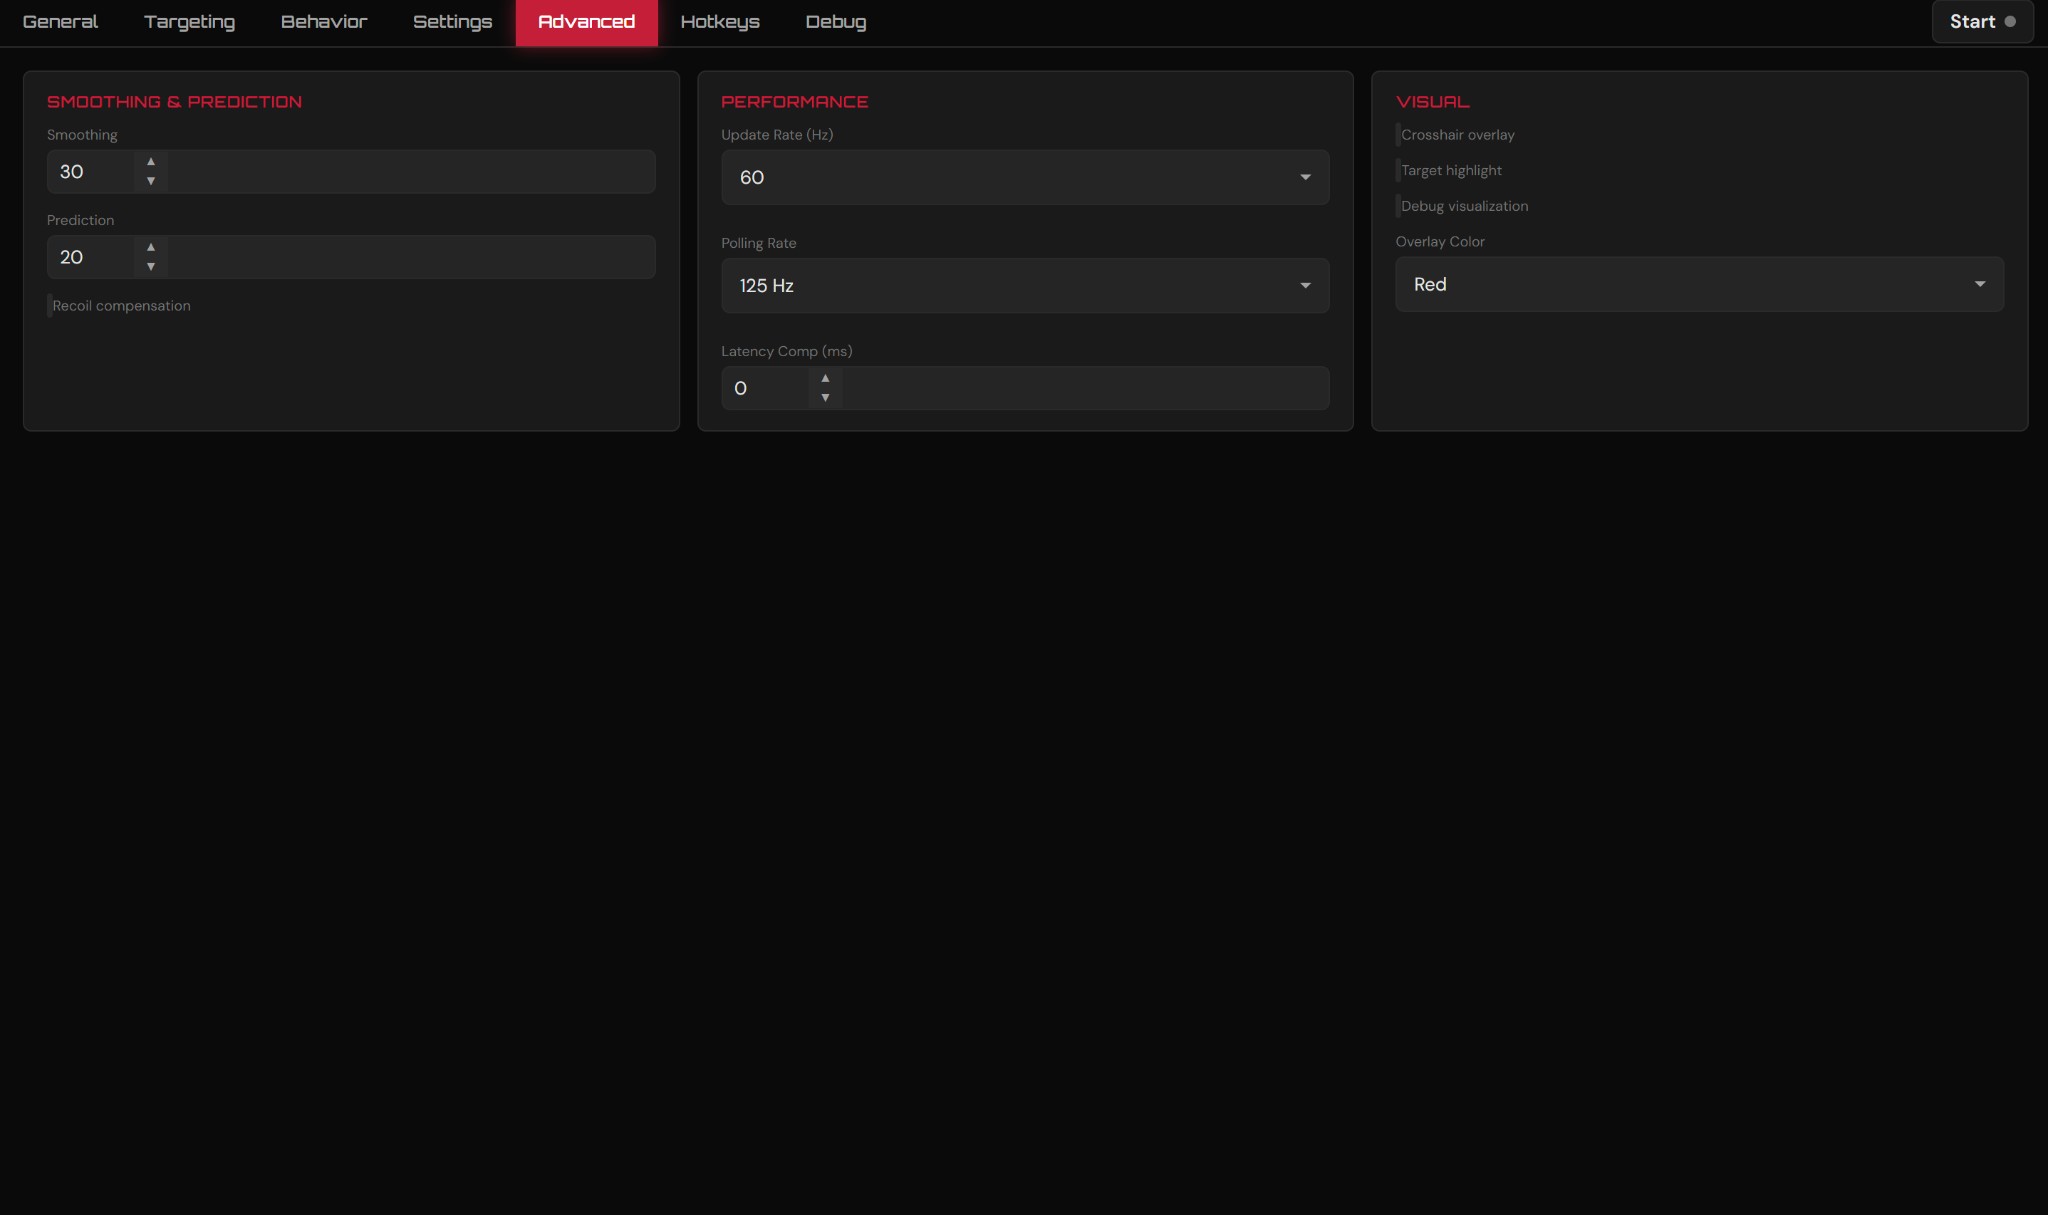Expand the Polling Rate dropdown
The height and width of the screenshot is (1215, 2048).
click(x=1024, y=286)
